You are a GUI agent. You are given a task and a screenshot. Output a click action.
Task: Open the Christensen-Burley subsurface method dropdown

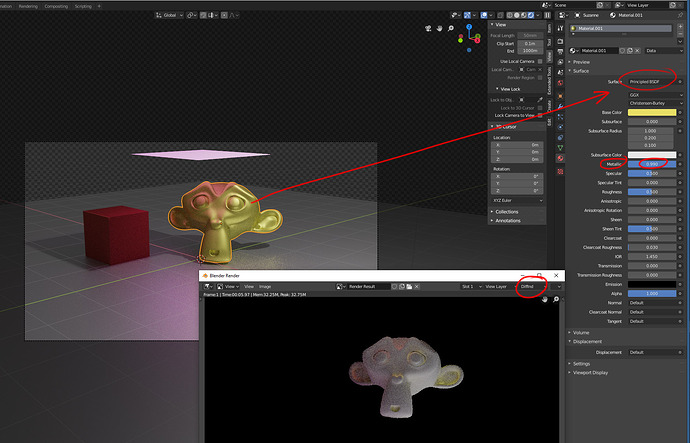(x=656, y=103)
